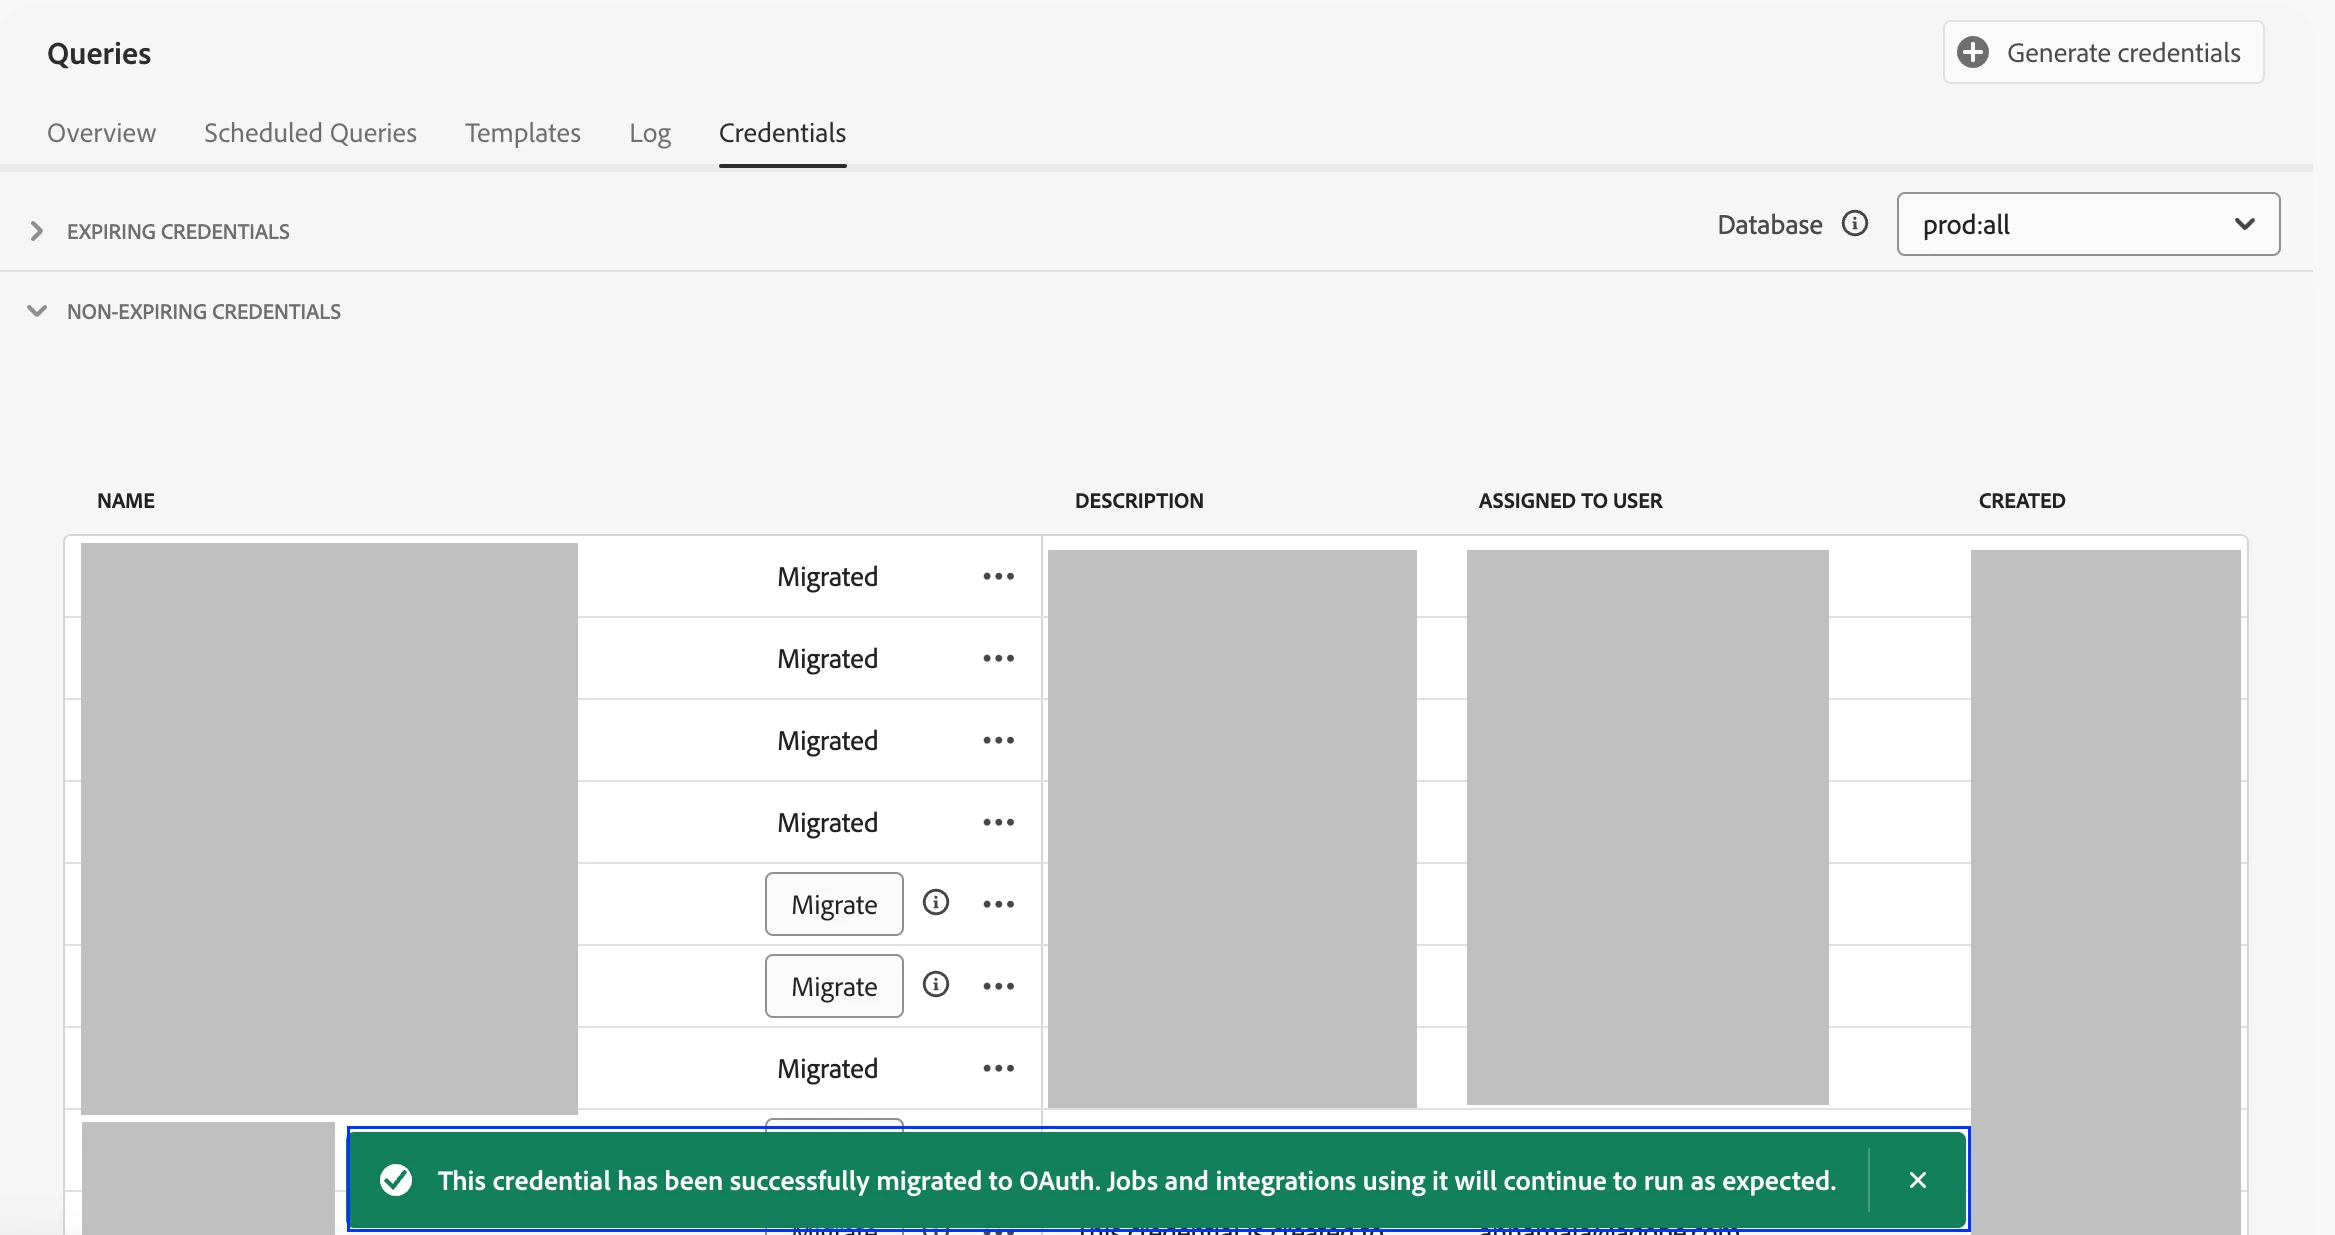The image size is (2335, 1235).
Task: Click info icon beside first Migrate button
Action: [935, 903]
